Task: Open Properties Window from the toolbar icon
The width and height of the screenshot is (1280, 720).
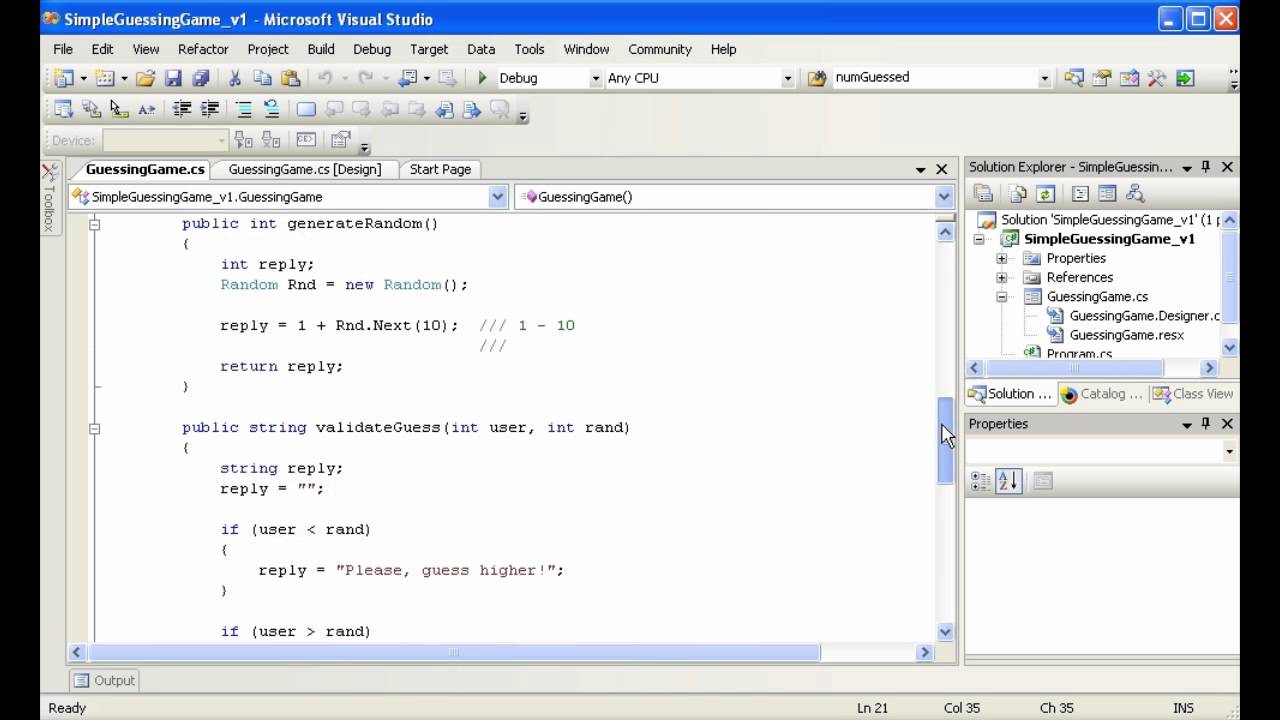Action: 1102,78
